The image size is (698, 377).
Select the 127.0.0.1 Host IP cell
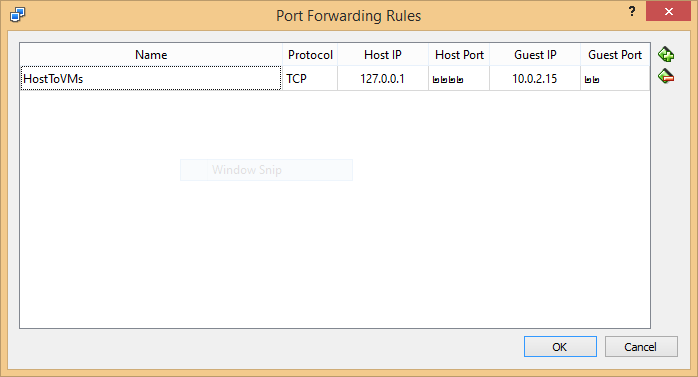point(383,78)
